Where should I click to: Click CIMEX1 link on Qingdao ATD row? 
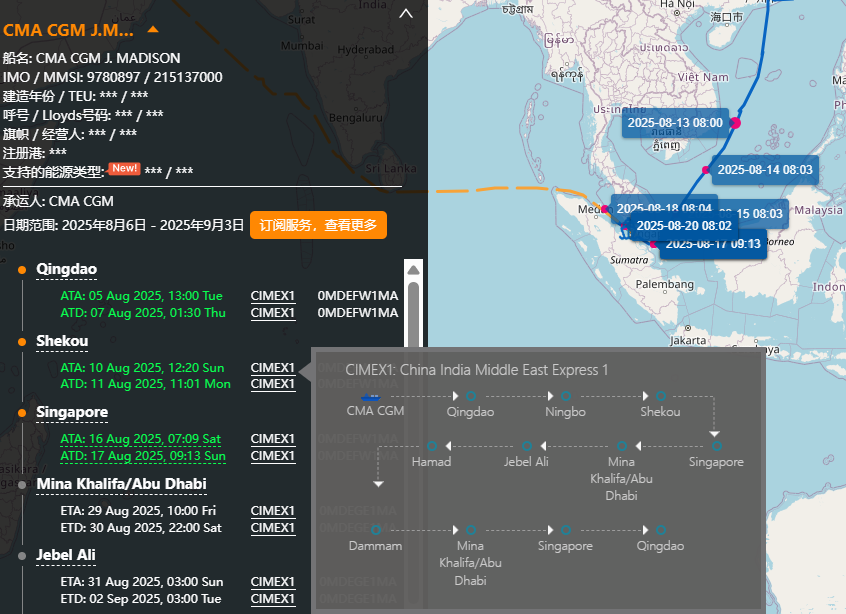[x=273, y=313]
